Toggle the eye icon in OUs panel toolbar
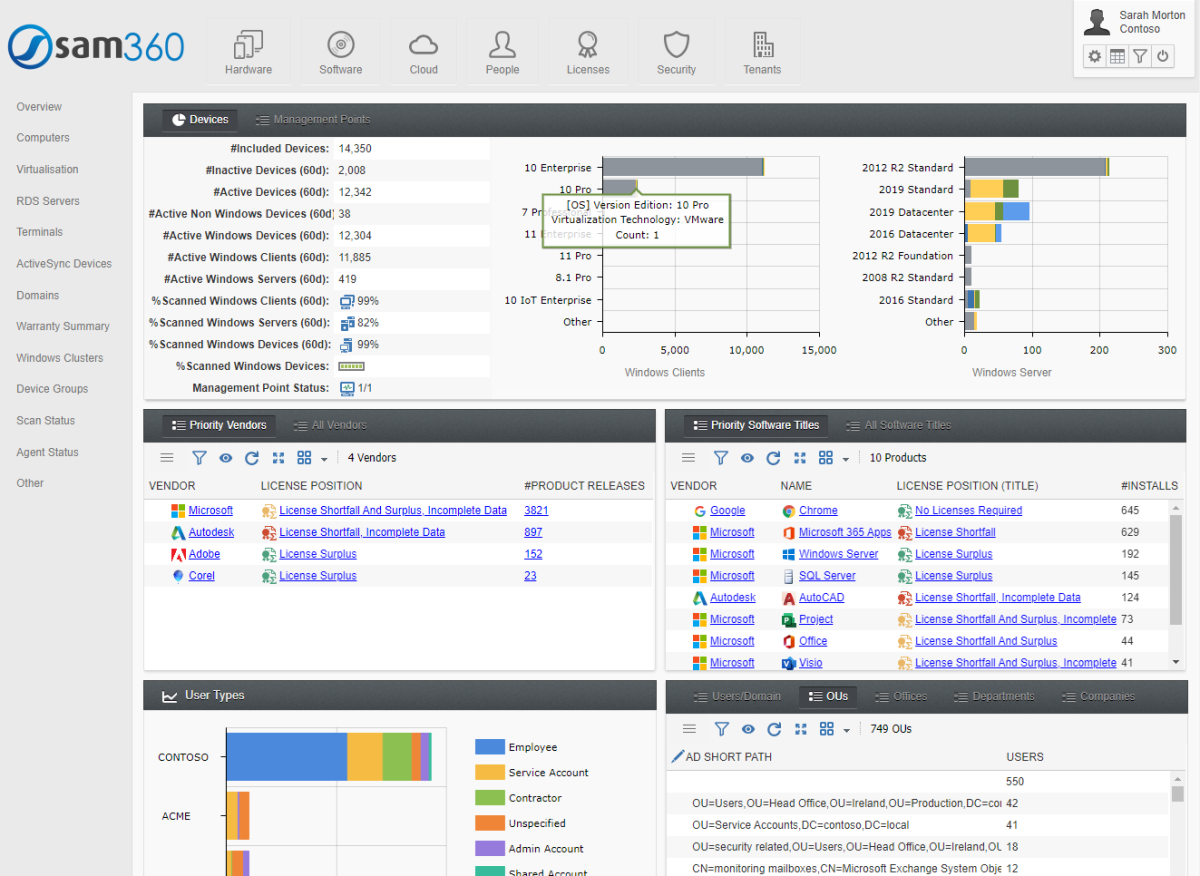Viewport: 1200px width, 876px height. (748, 728)
